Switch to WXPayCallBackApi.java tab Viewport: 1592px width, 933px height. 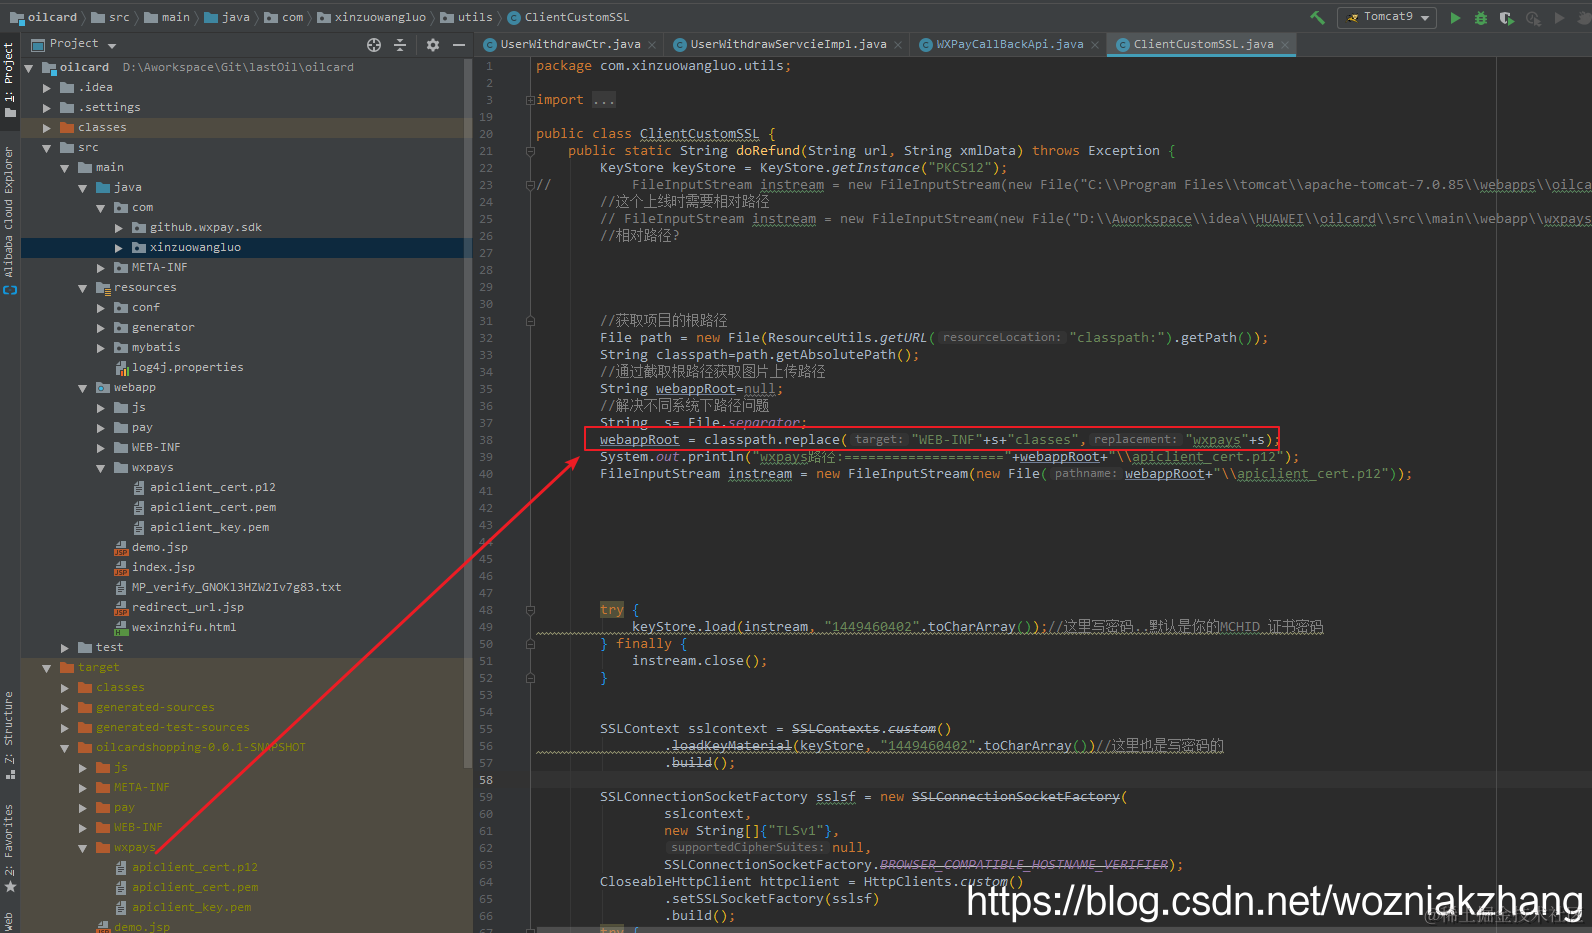coord(1009,44)
